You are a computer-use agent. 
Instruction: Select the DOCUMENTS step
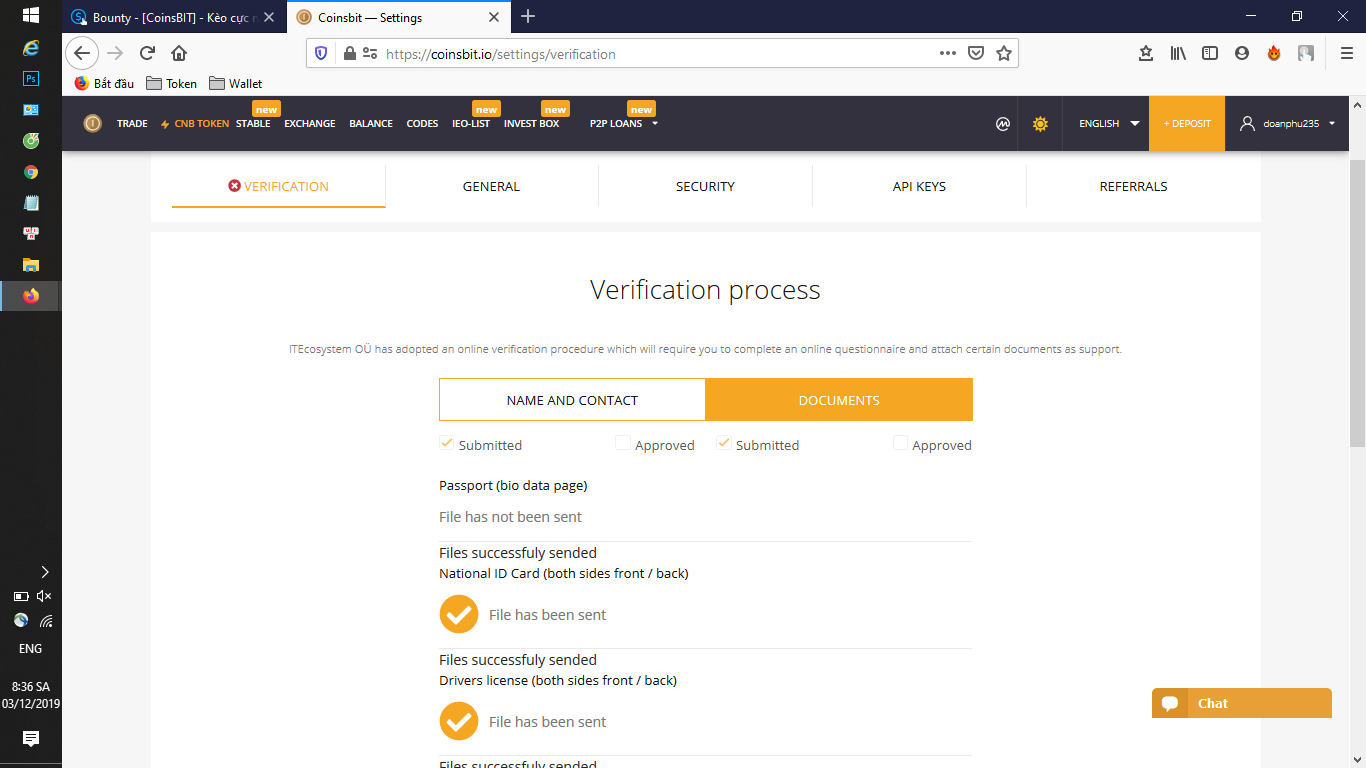[839, 400]
